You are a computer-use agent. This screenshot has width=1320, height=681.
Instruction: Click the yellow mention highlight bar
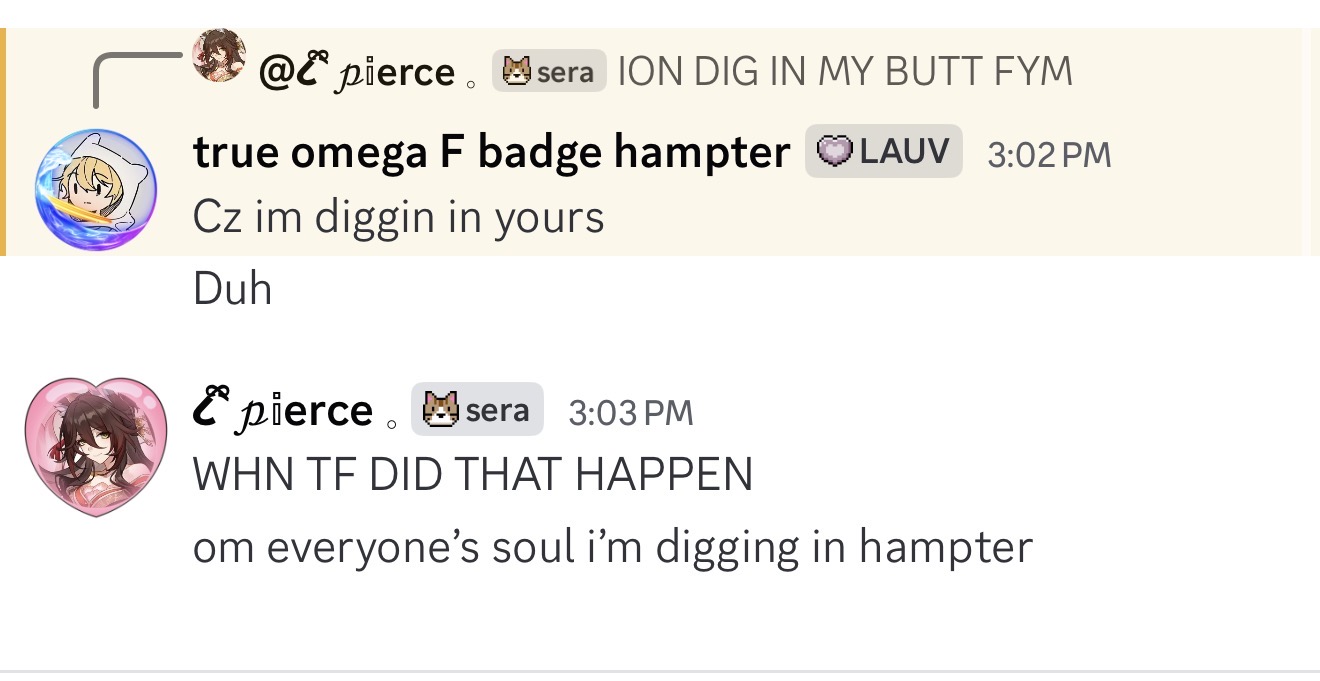point(3,142)
